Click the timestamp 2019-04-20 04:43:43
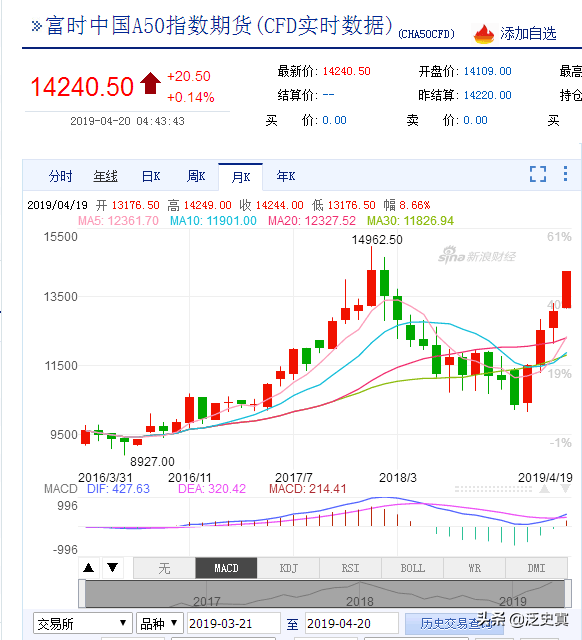The width and height of the screenshot is (582, 640). tap(127, 121)
